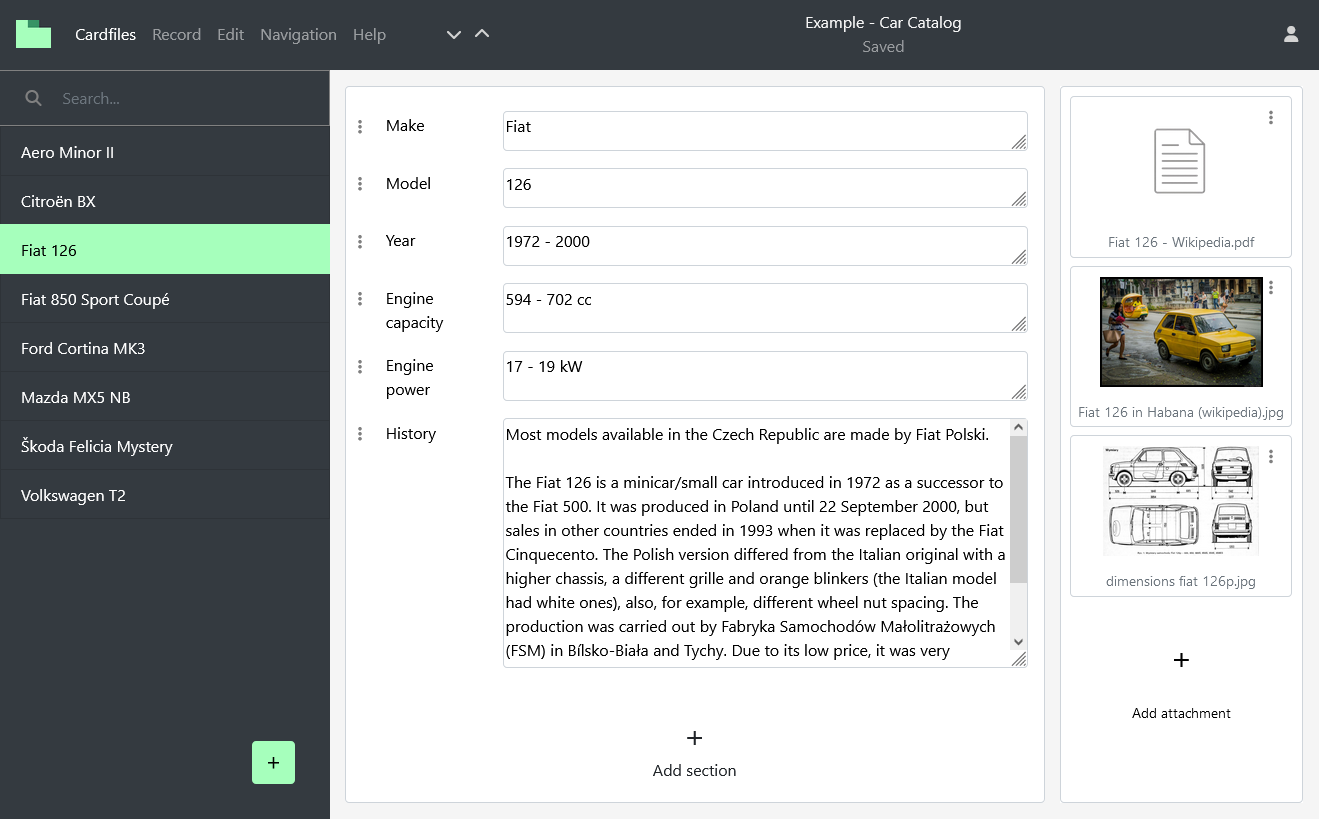Click the search magnifier icon
Image resolution: width=1319 pixels, height=819 pixels.
(34, 98)
